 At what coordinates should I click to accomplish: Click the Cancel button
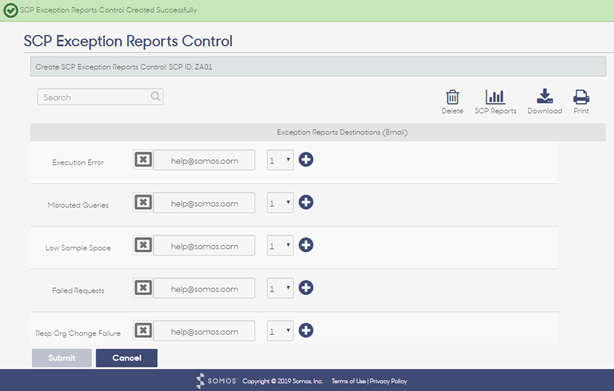point(126,358)
